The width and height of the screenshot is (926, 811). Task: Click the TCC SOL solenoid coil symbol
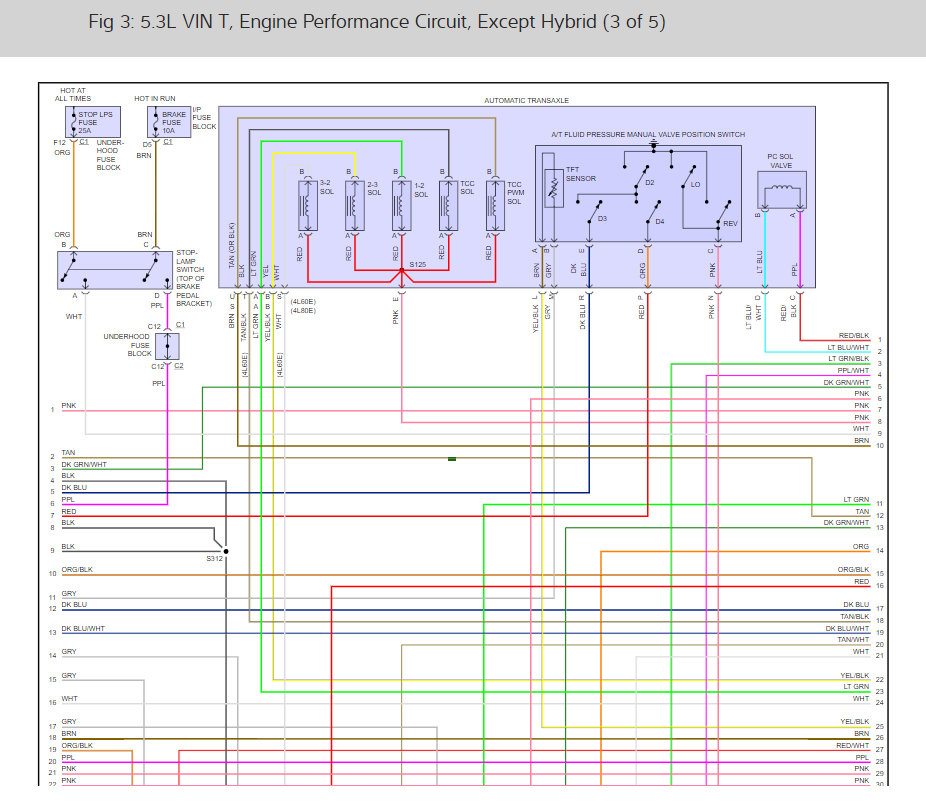click(x=449, y=206)
